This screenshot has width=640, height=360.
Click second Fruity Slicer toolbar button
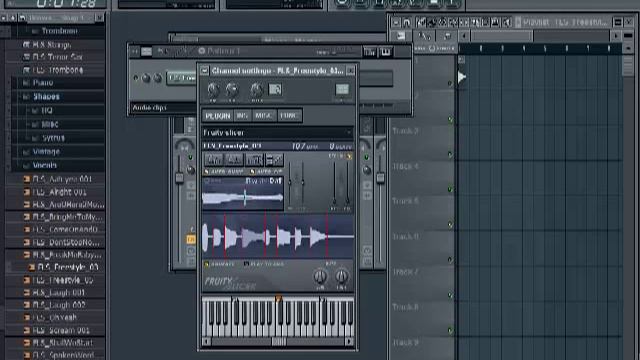[x=233, y=160]
